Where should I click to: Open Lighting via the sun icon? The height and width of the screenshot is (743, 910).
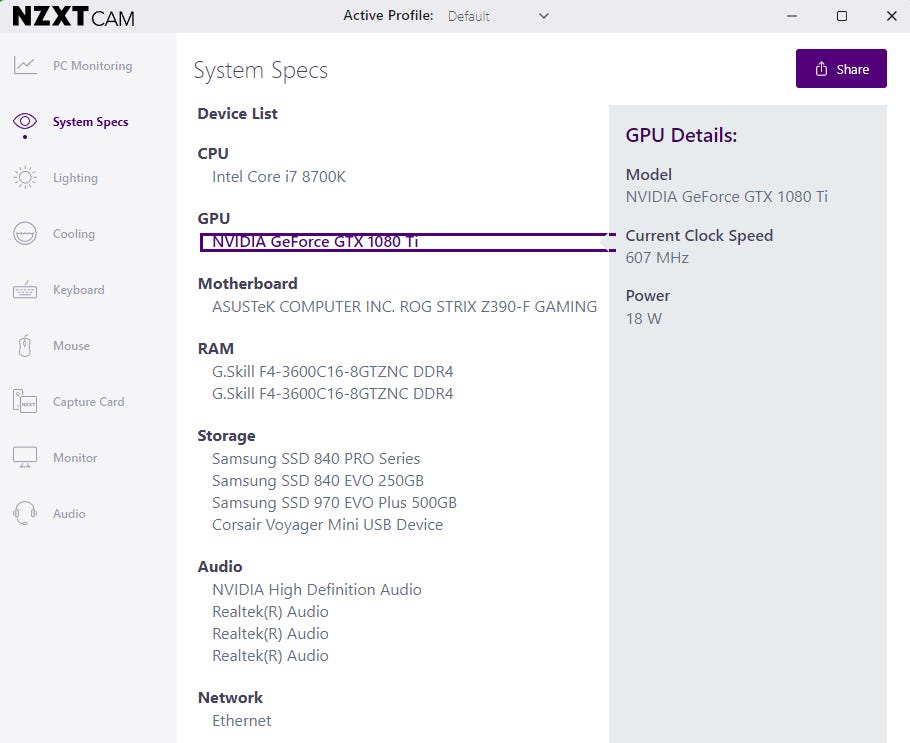pyautogui.click(x=25, y=178)
